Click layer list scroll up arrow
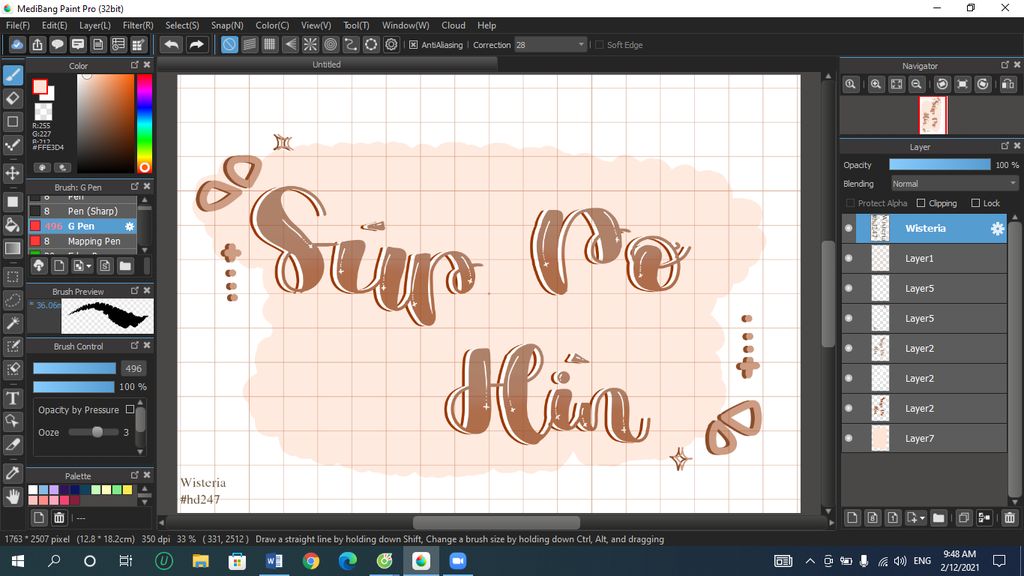The height and width of the screenshot is (576, 1024). click(x=1014, y=217)
